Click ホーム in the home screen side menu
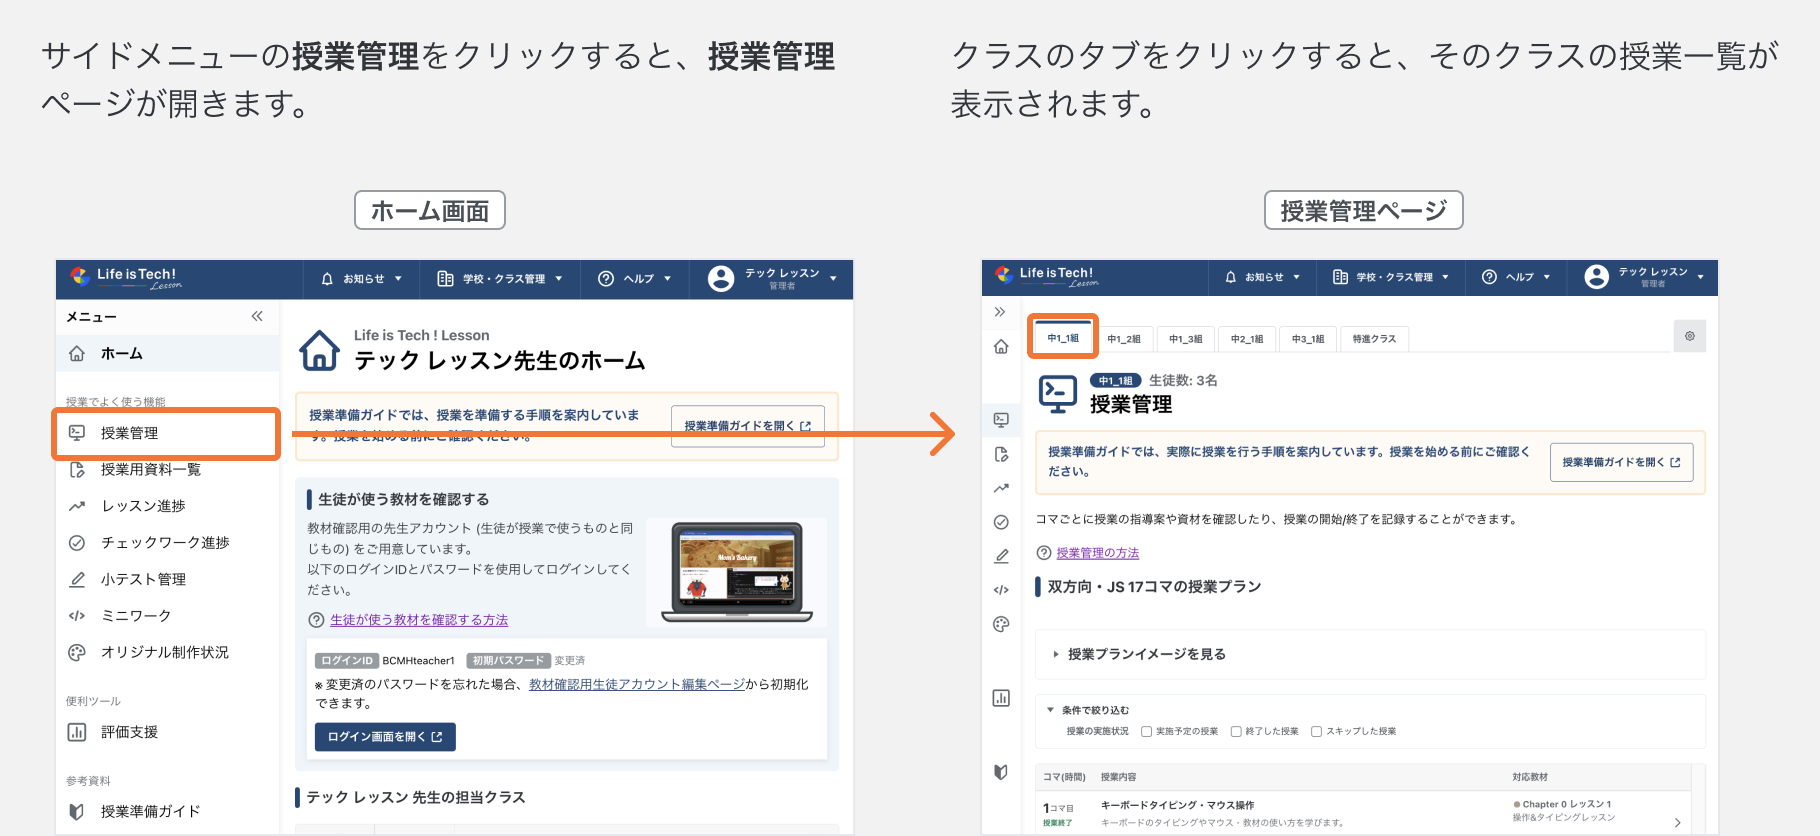 click(166, 354)
